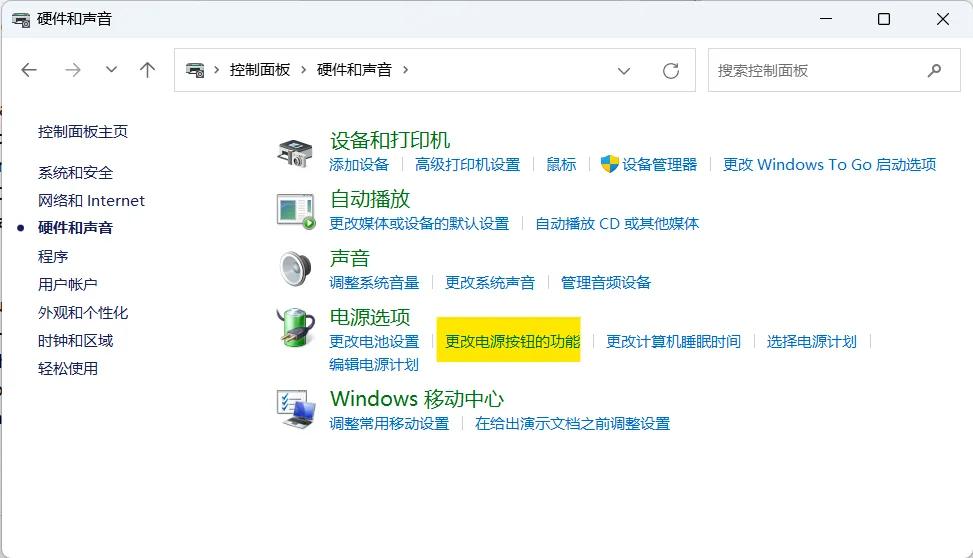Click 自动播放 CD 或其他媒体 link
This screenshot has height=558, width=973.
click(x=617, y=223)
